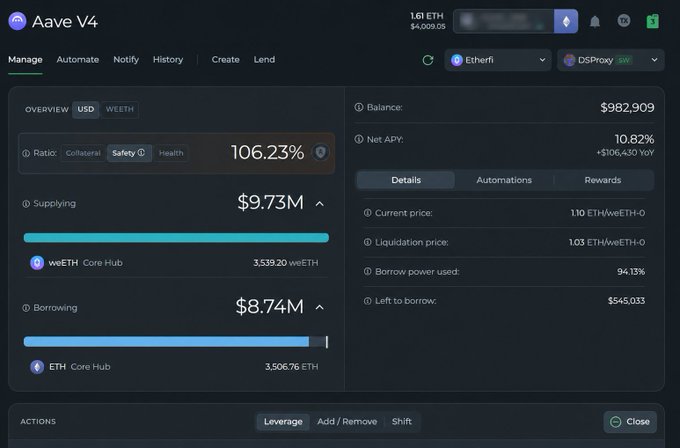Click the 10.82% Net APY value

[x=634, y=139]
